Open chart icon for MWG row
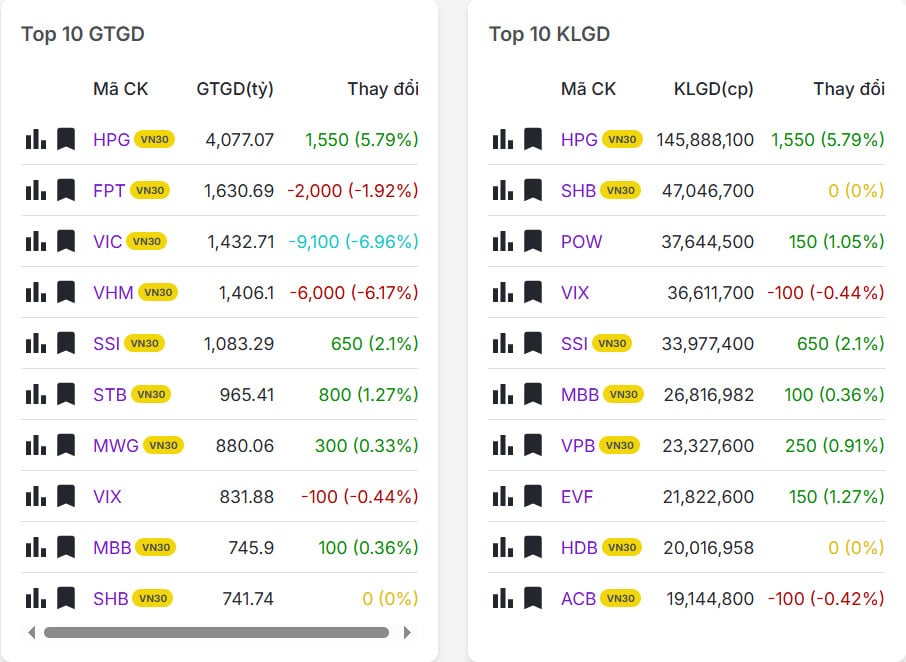This screenshot has width=906, height=662. [x=36, y=445]
